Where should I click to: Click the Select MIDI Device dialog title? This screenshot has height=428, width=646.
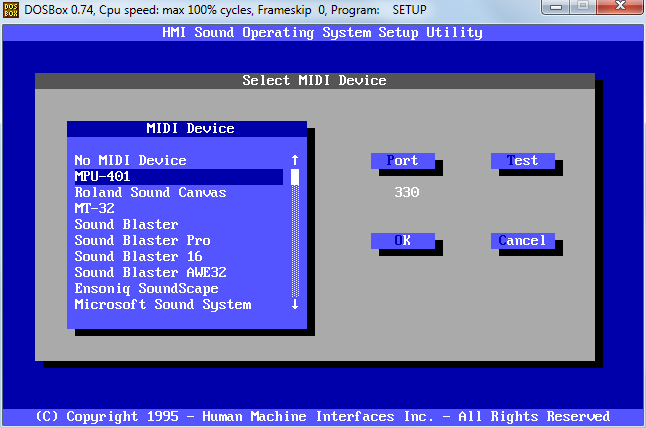(315, 81)
